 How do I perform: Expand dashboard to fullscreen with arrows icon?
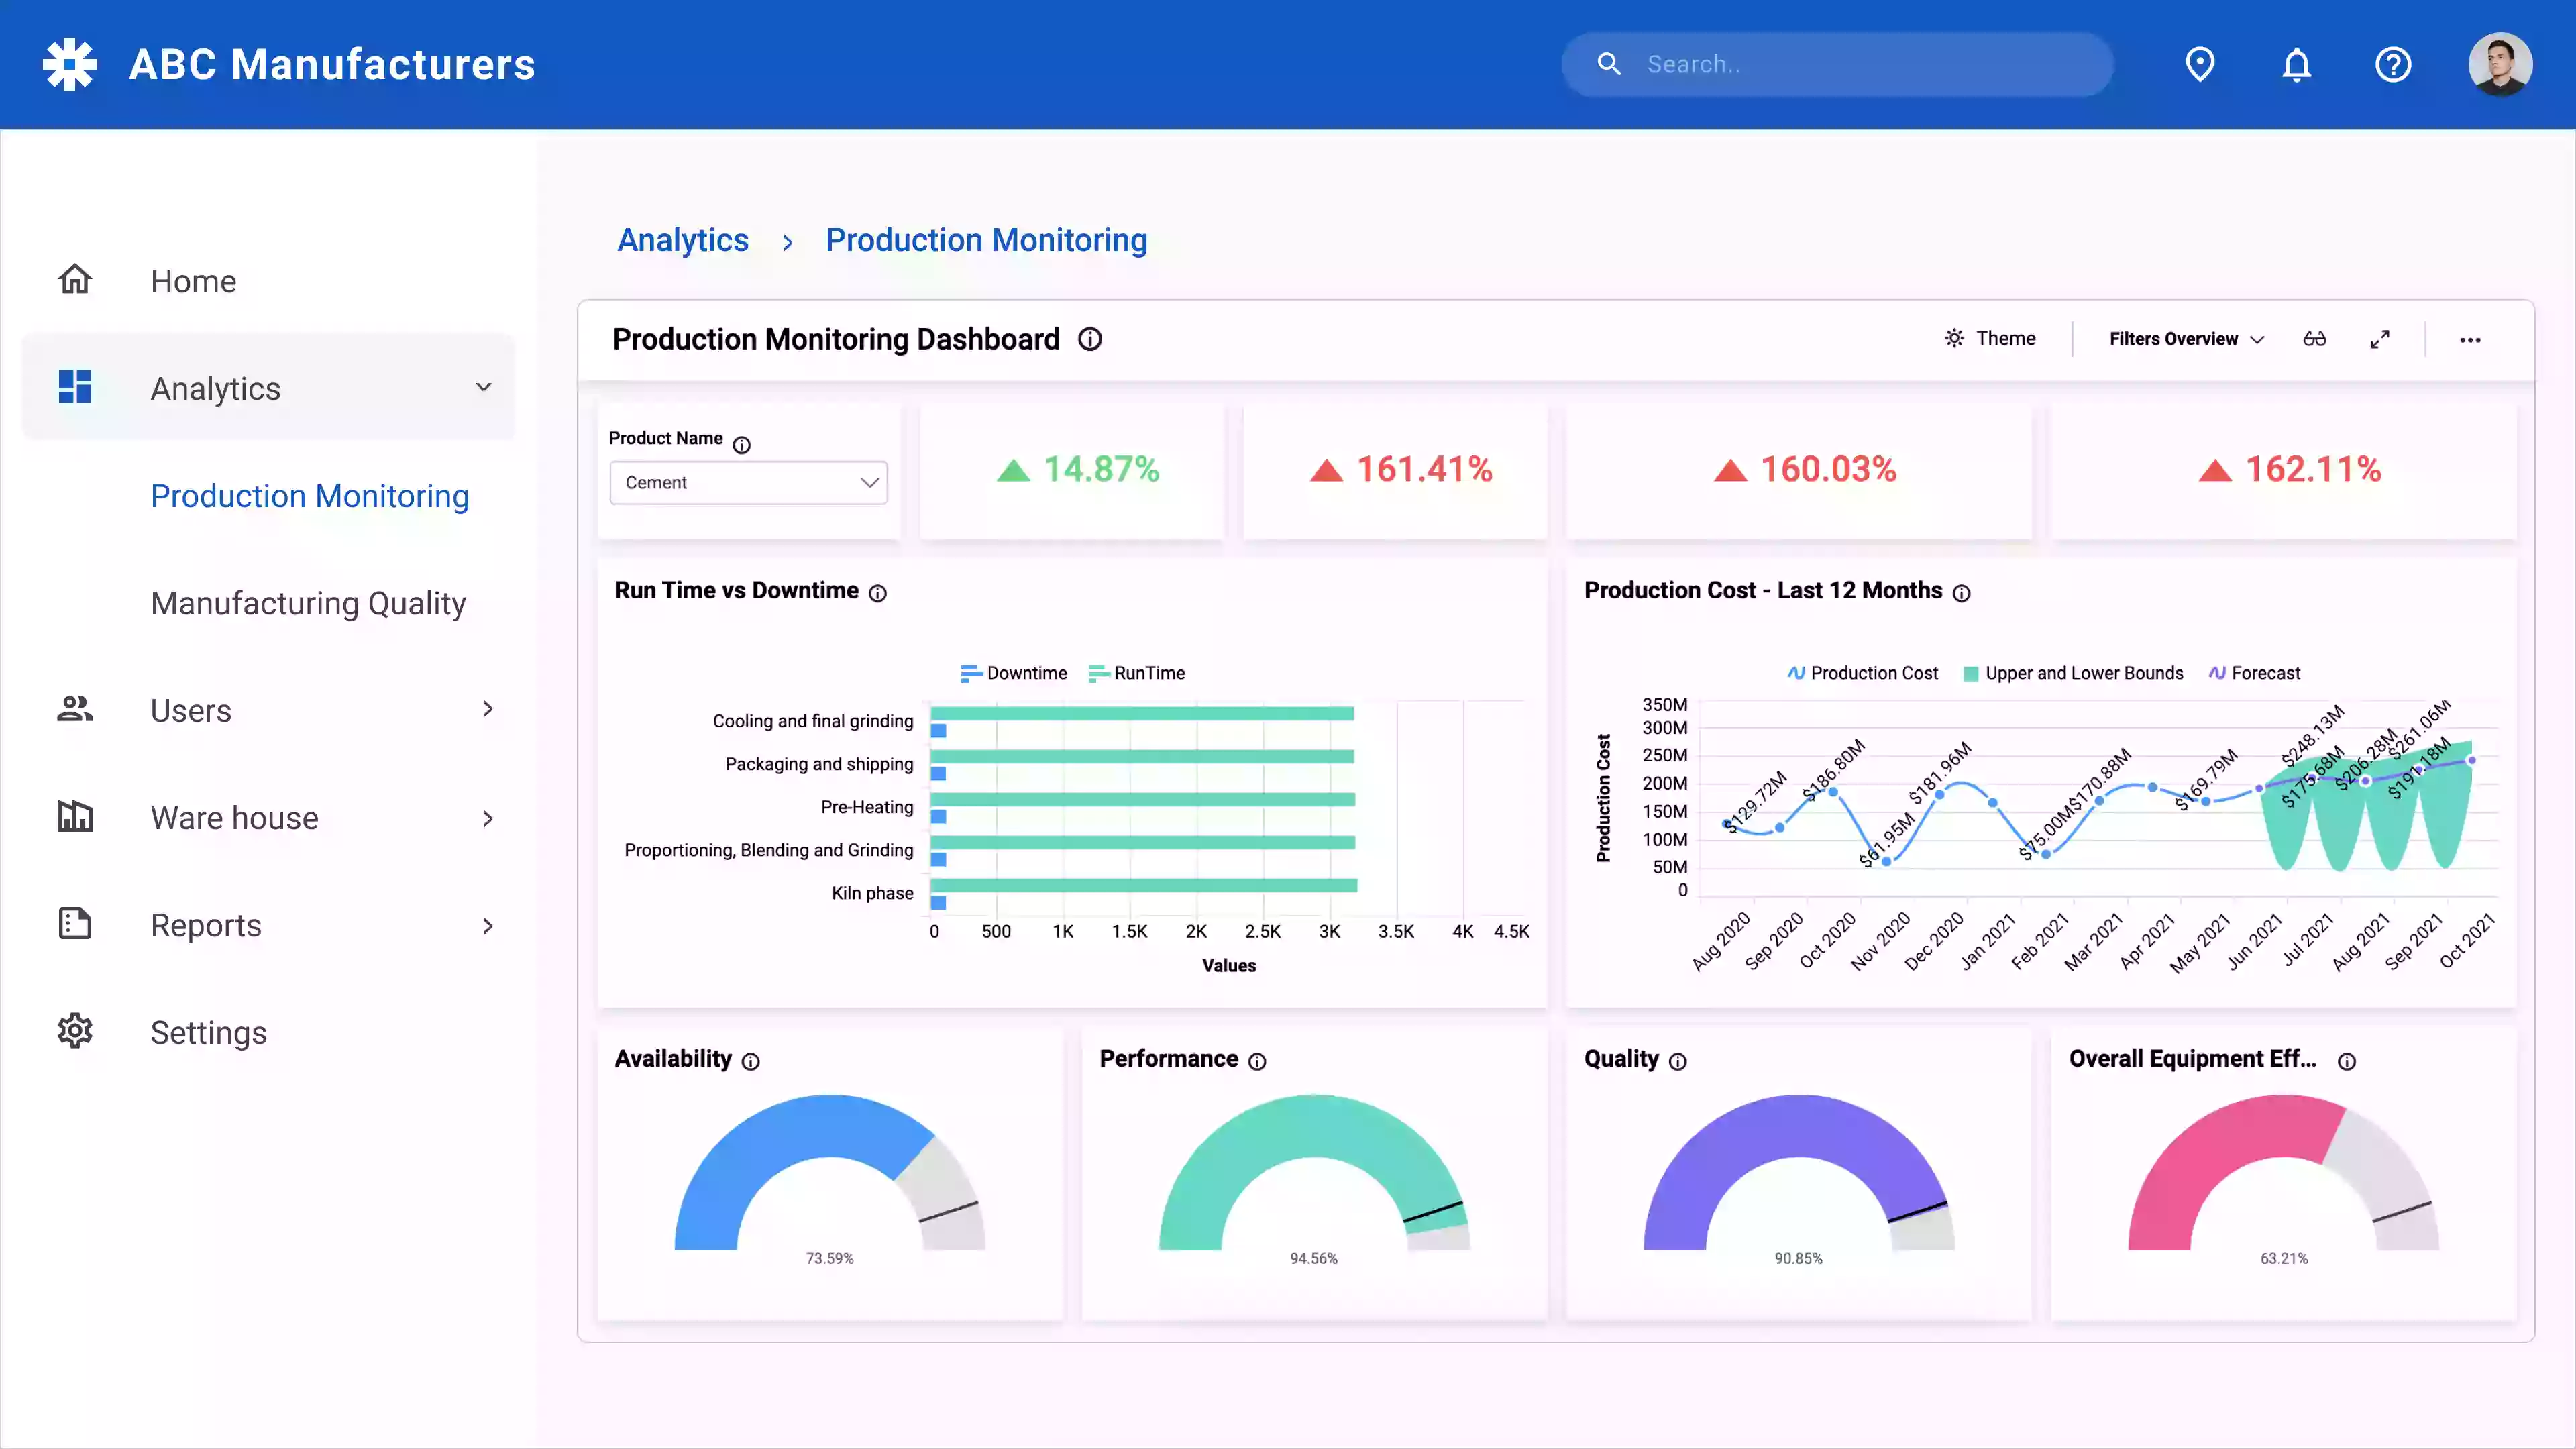(x=2380, y=339)
